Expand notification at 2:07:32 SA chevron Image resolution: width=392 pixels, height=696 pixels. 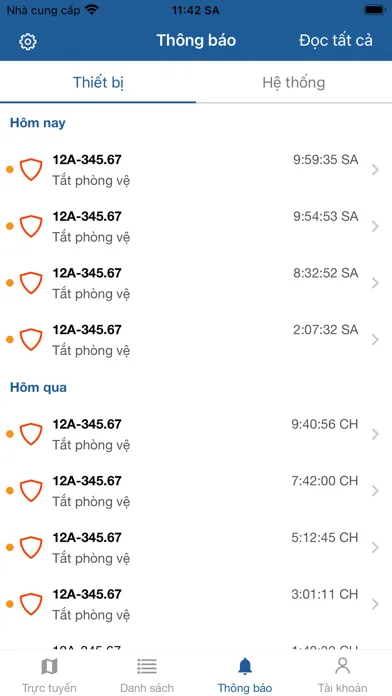click(x=375, y=340)
